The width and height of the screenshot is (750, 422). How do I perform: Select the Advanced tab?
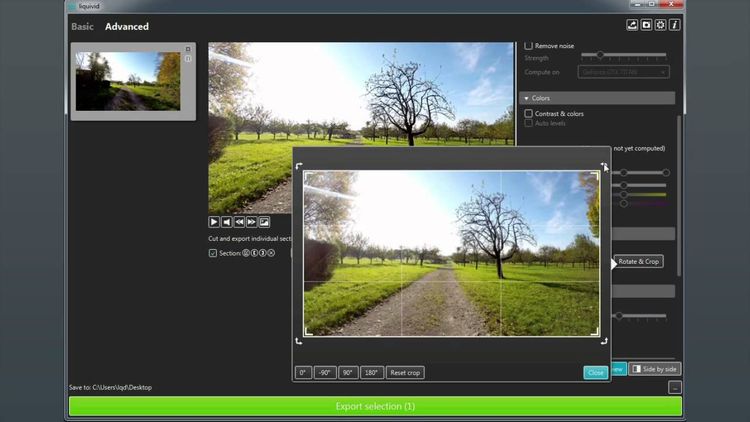click(127, 27)
